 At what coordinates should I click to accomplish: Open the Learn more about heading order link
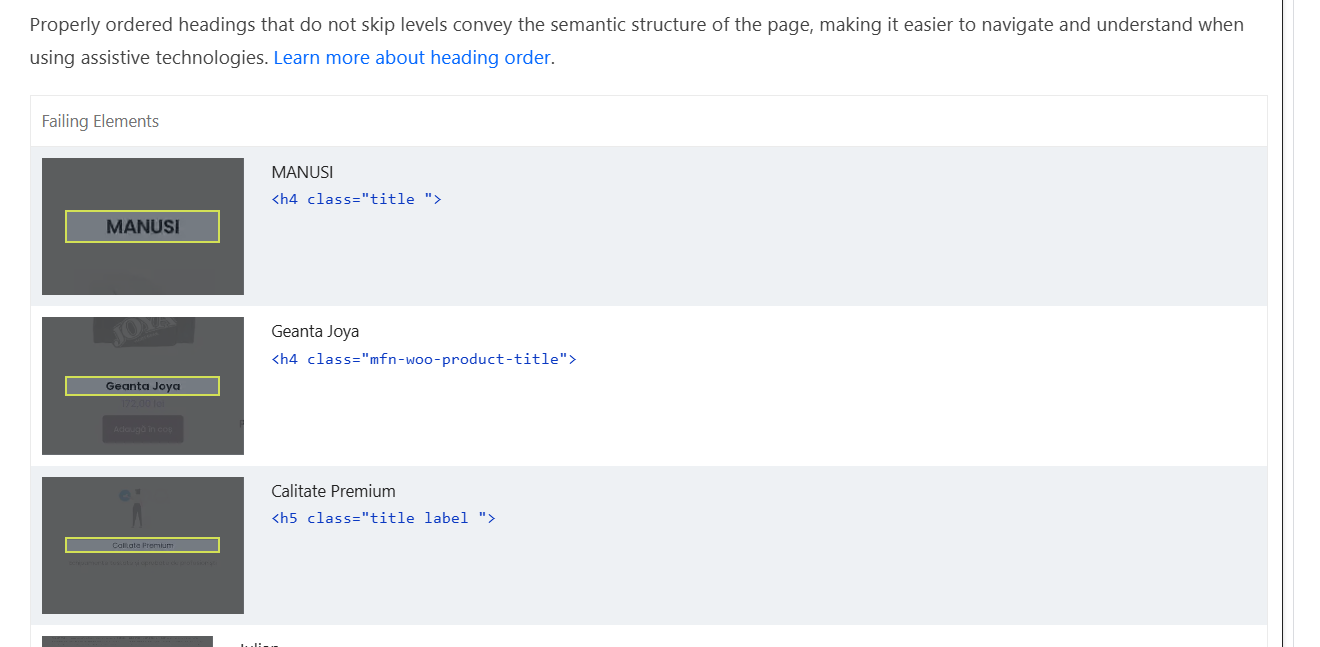[412, 57]
